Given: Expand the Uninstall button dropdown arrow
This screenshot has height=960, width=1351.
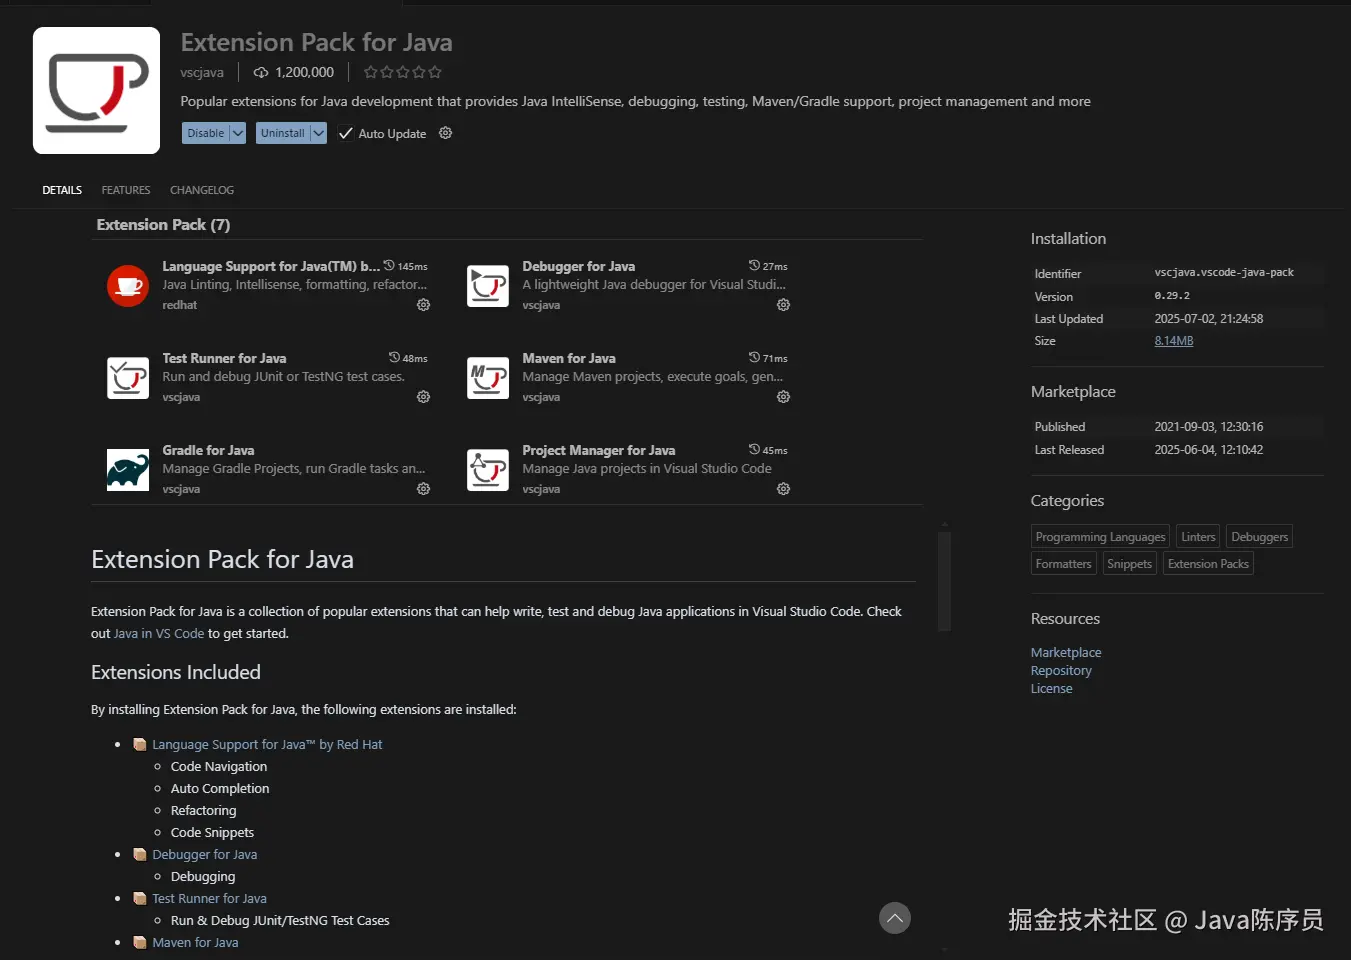Looking at the screenshot, I should click(x=318, y=133).
